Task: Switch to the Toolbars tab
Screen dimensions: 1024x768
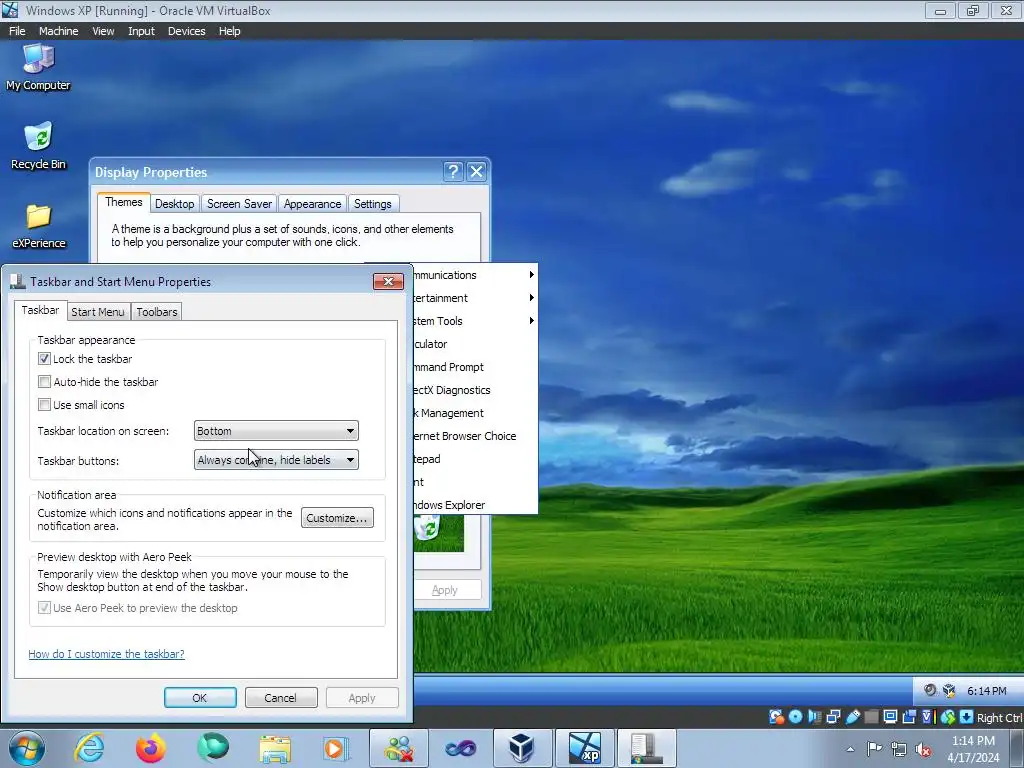Action: coord(157,312)
